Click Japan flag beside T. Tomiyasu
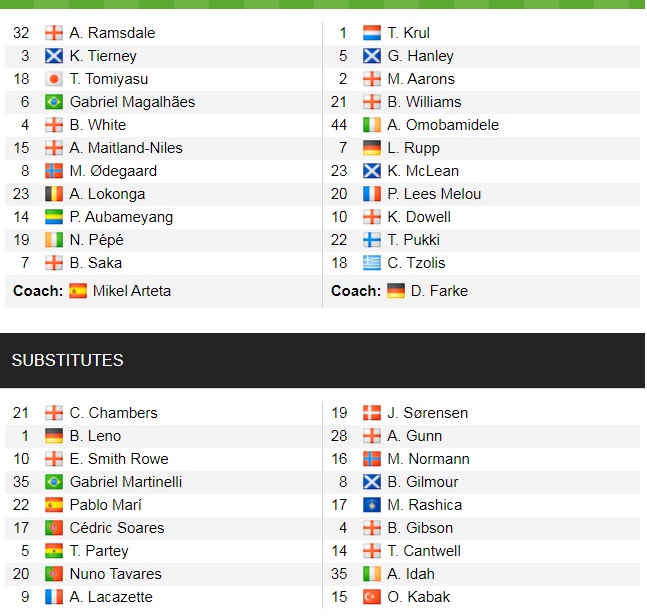The width and height of the screenshot is (647, 616). [54, 79]
